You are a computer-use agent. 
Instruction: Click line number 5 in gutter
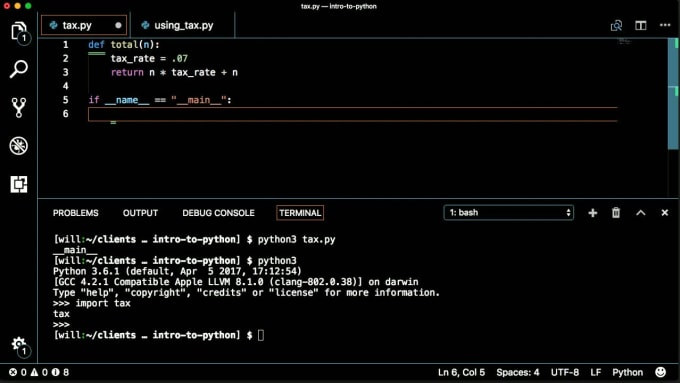pos(65,100)
